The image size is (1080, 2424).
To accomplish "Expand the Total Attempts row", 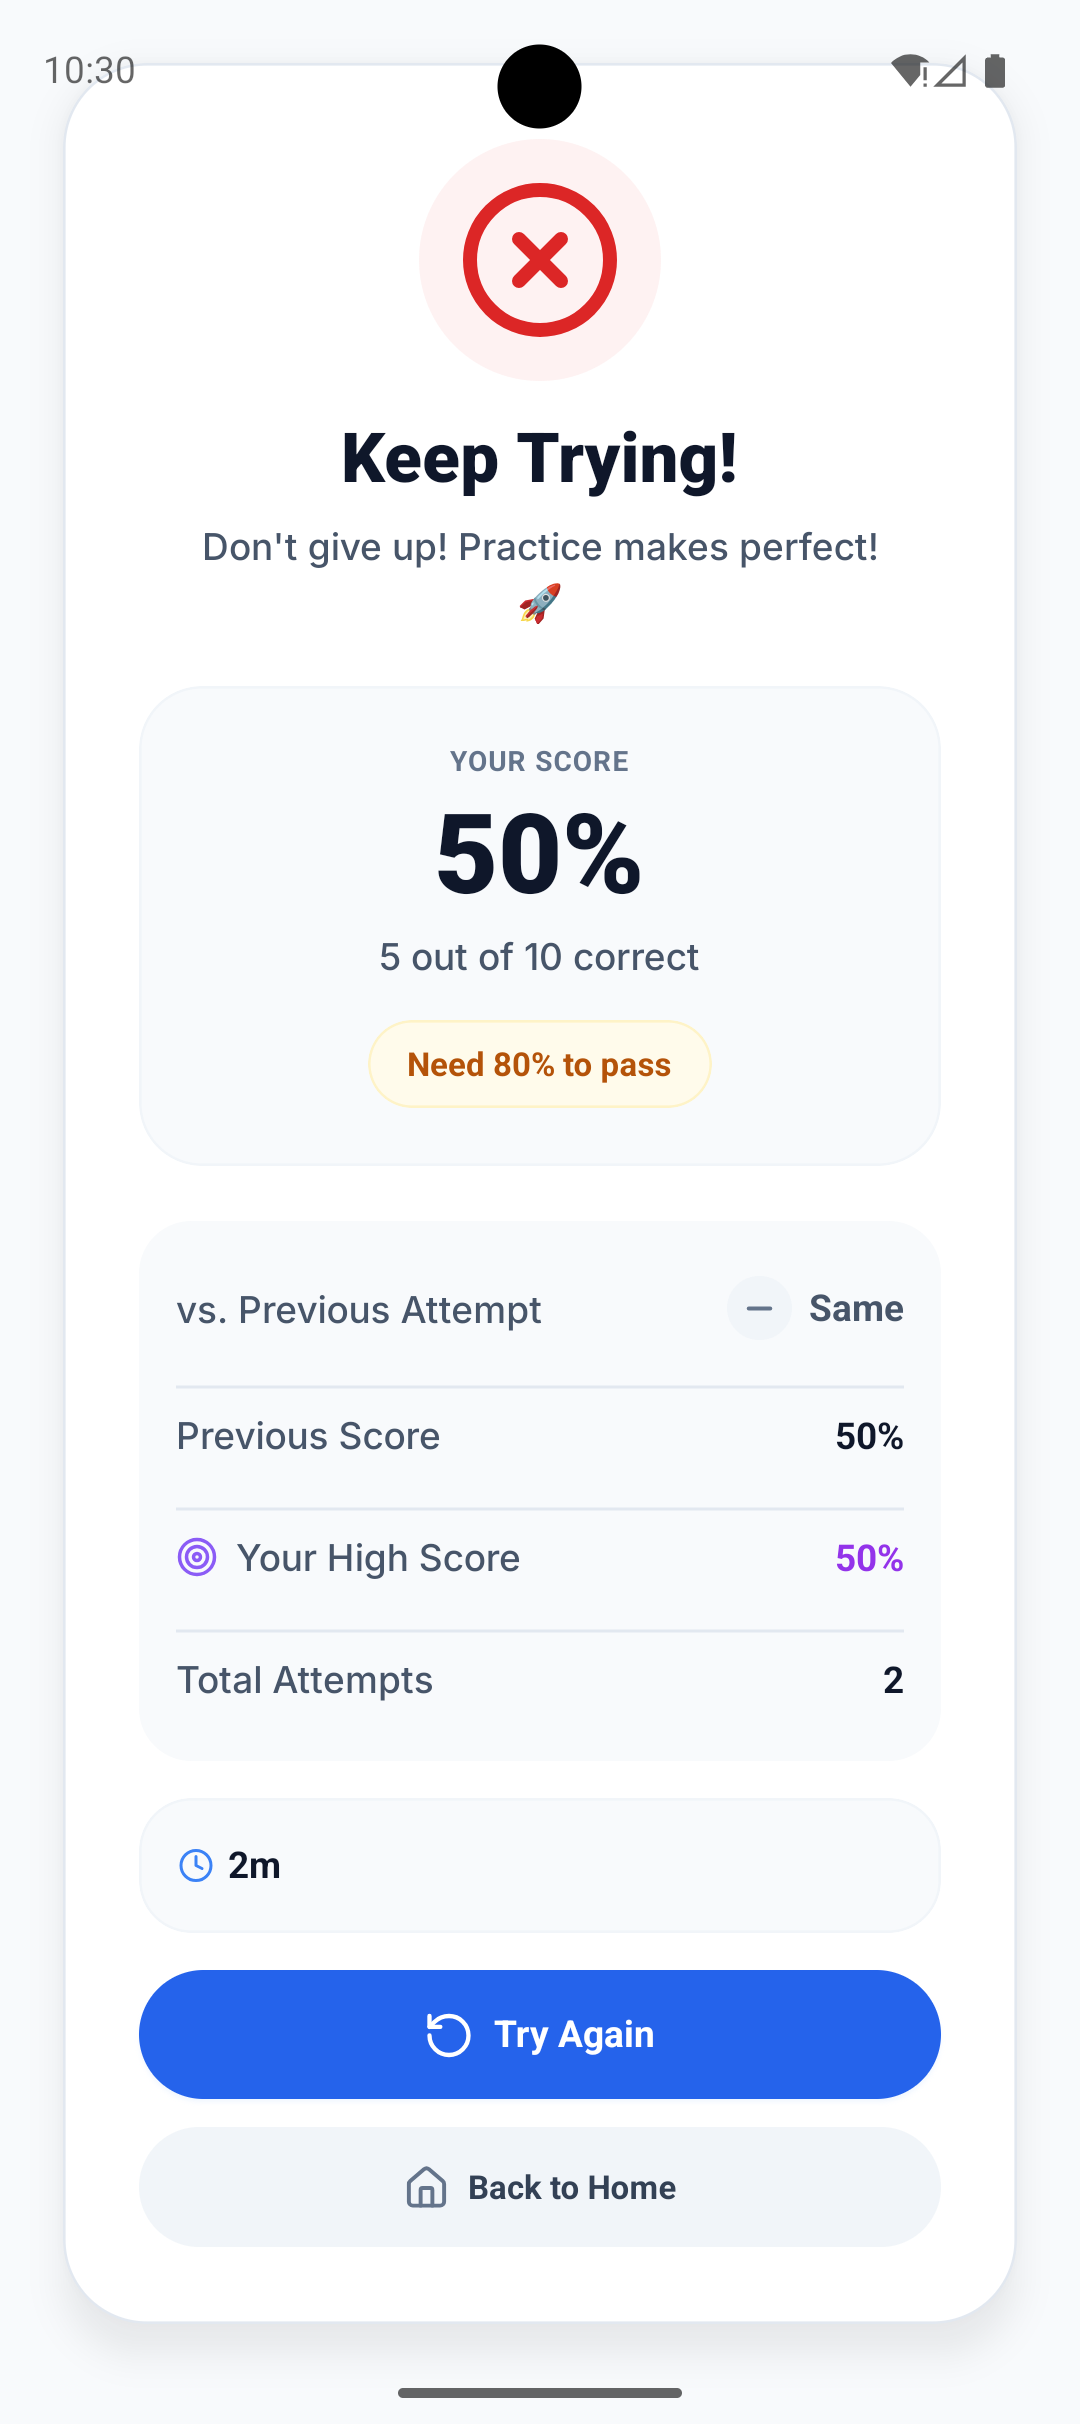I will pos(539,1680).
